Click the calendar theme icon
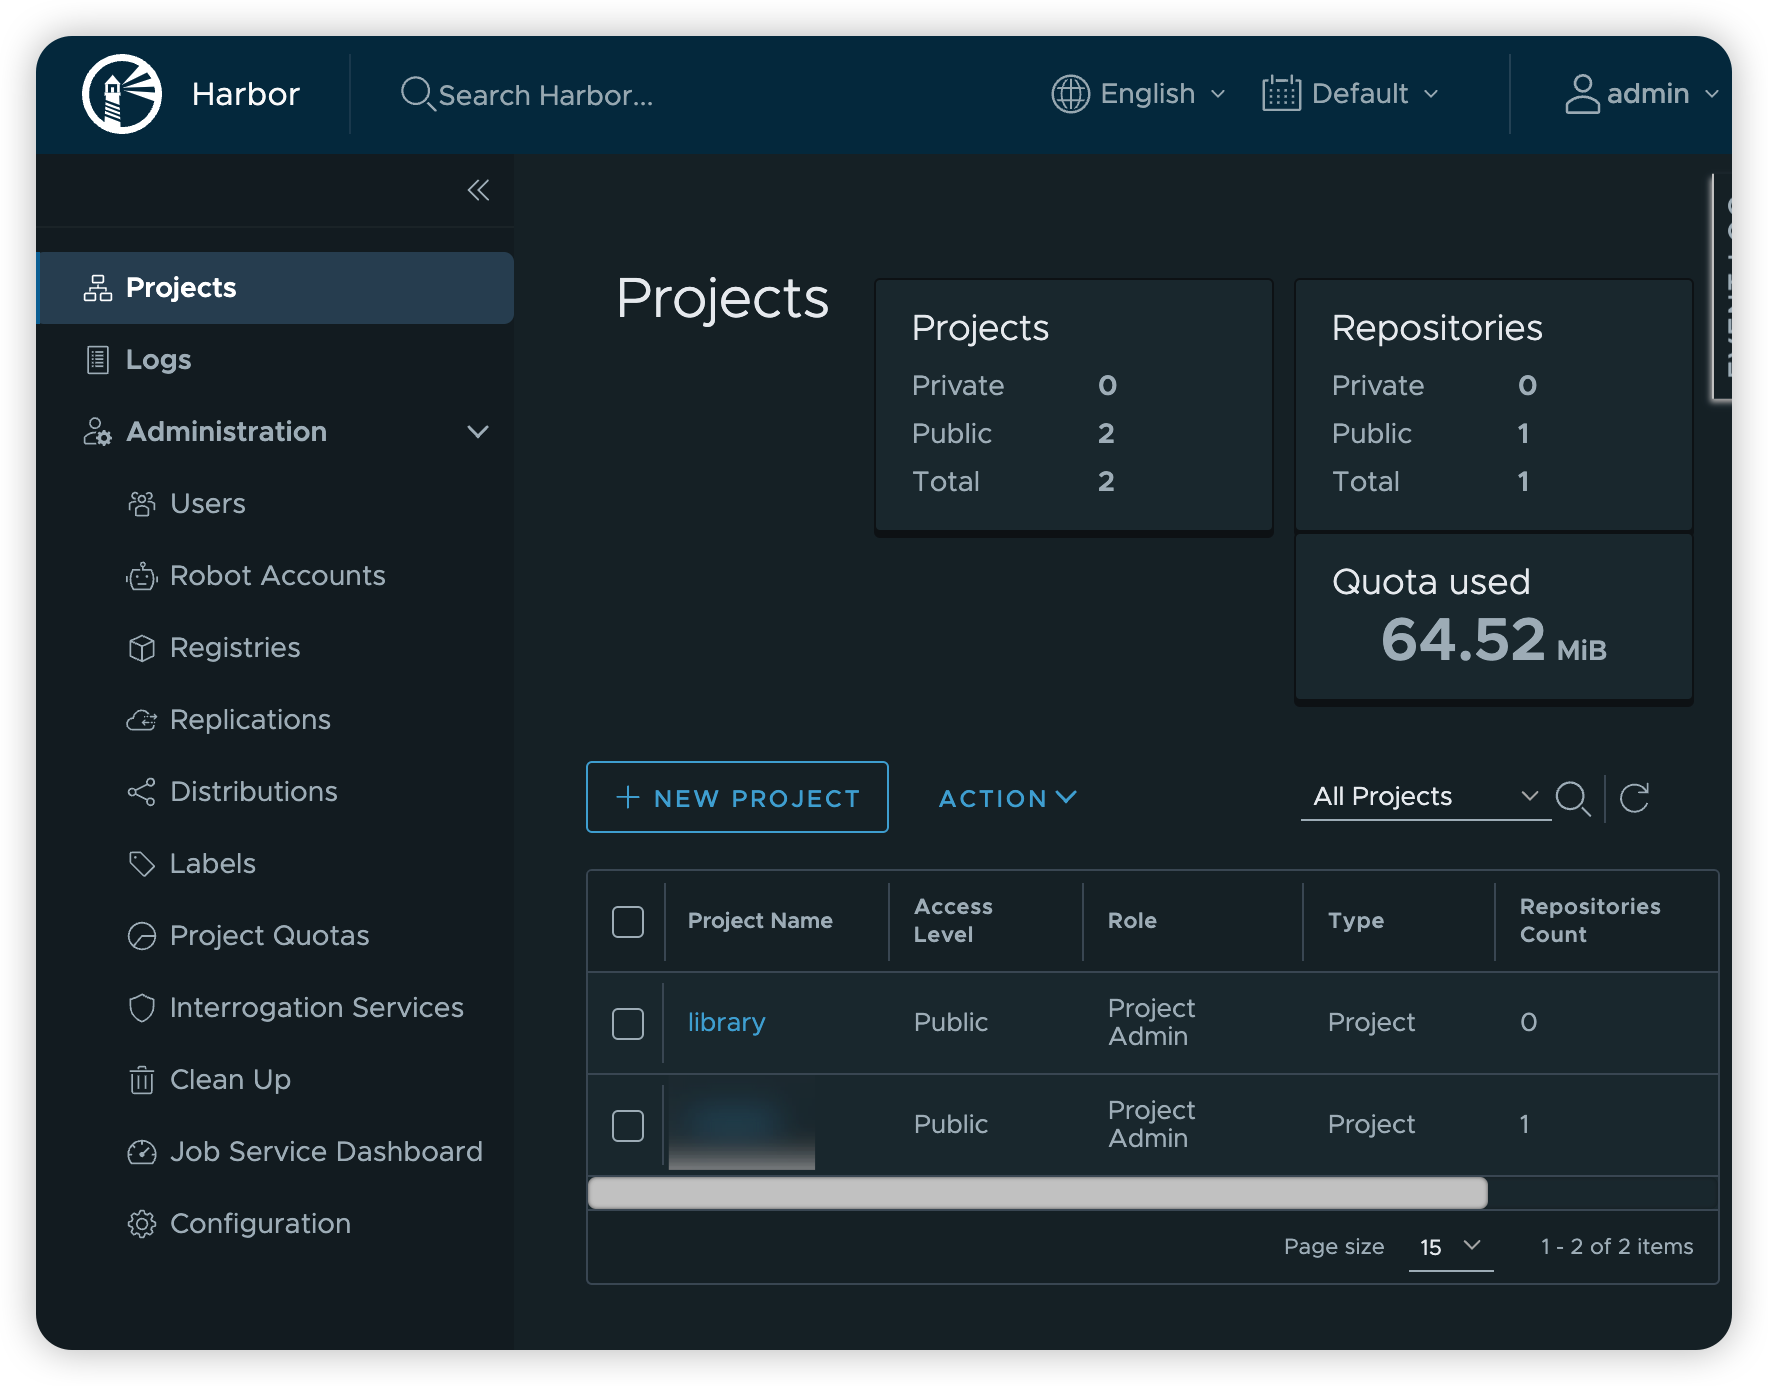The height and width of the screenshot is (1386, 1768). [x=1281, y=93]
